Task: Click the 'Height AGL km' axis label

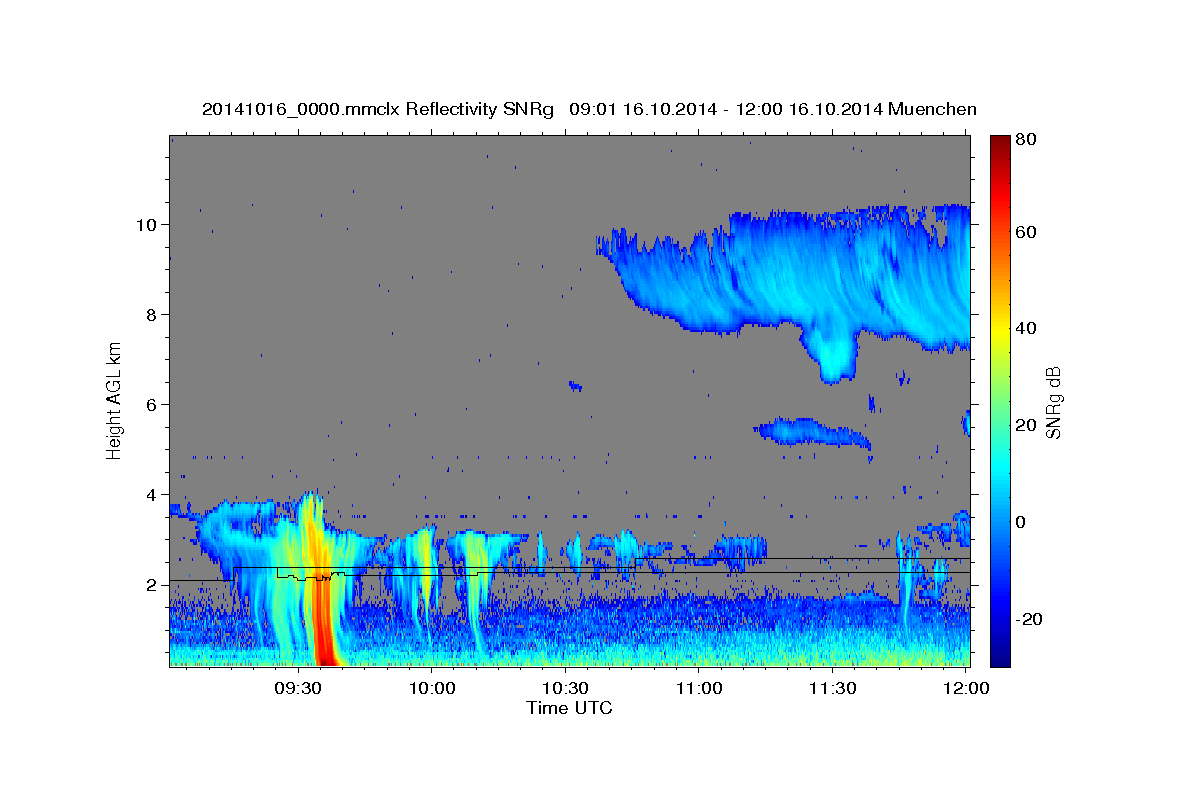Action: [114, 401]
